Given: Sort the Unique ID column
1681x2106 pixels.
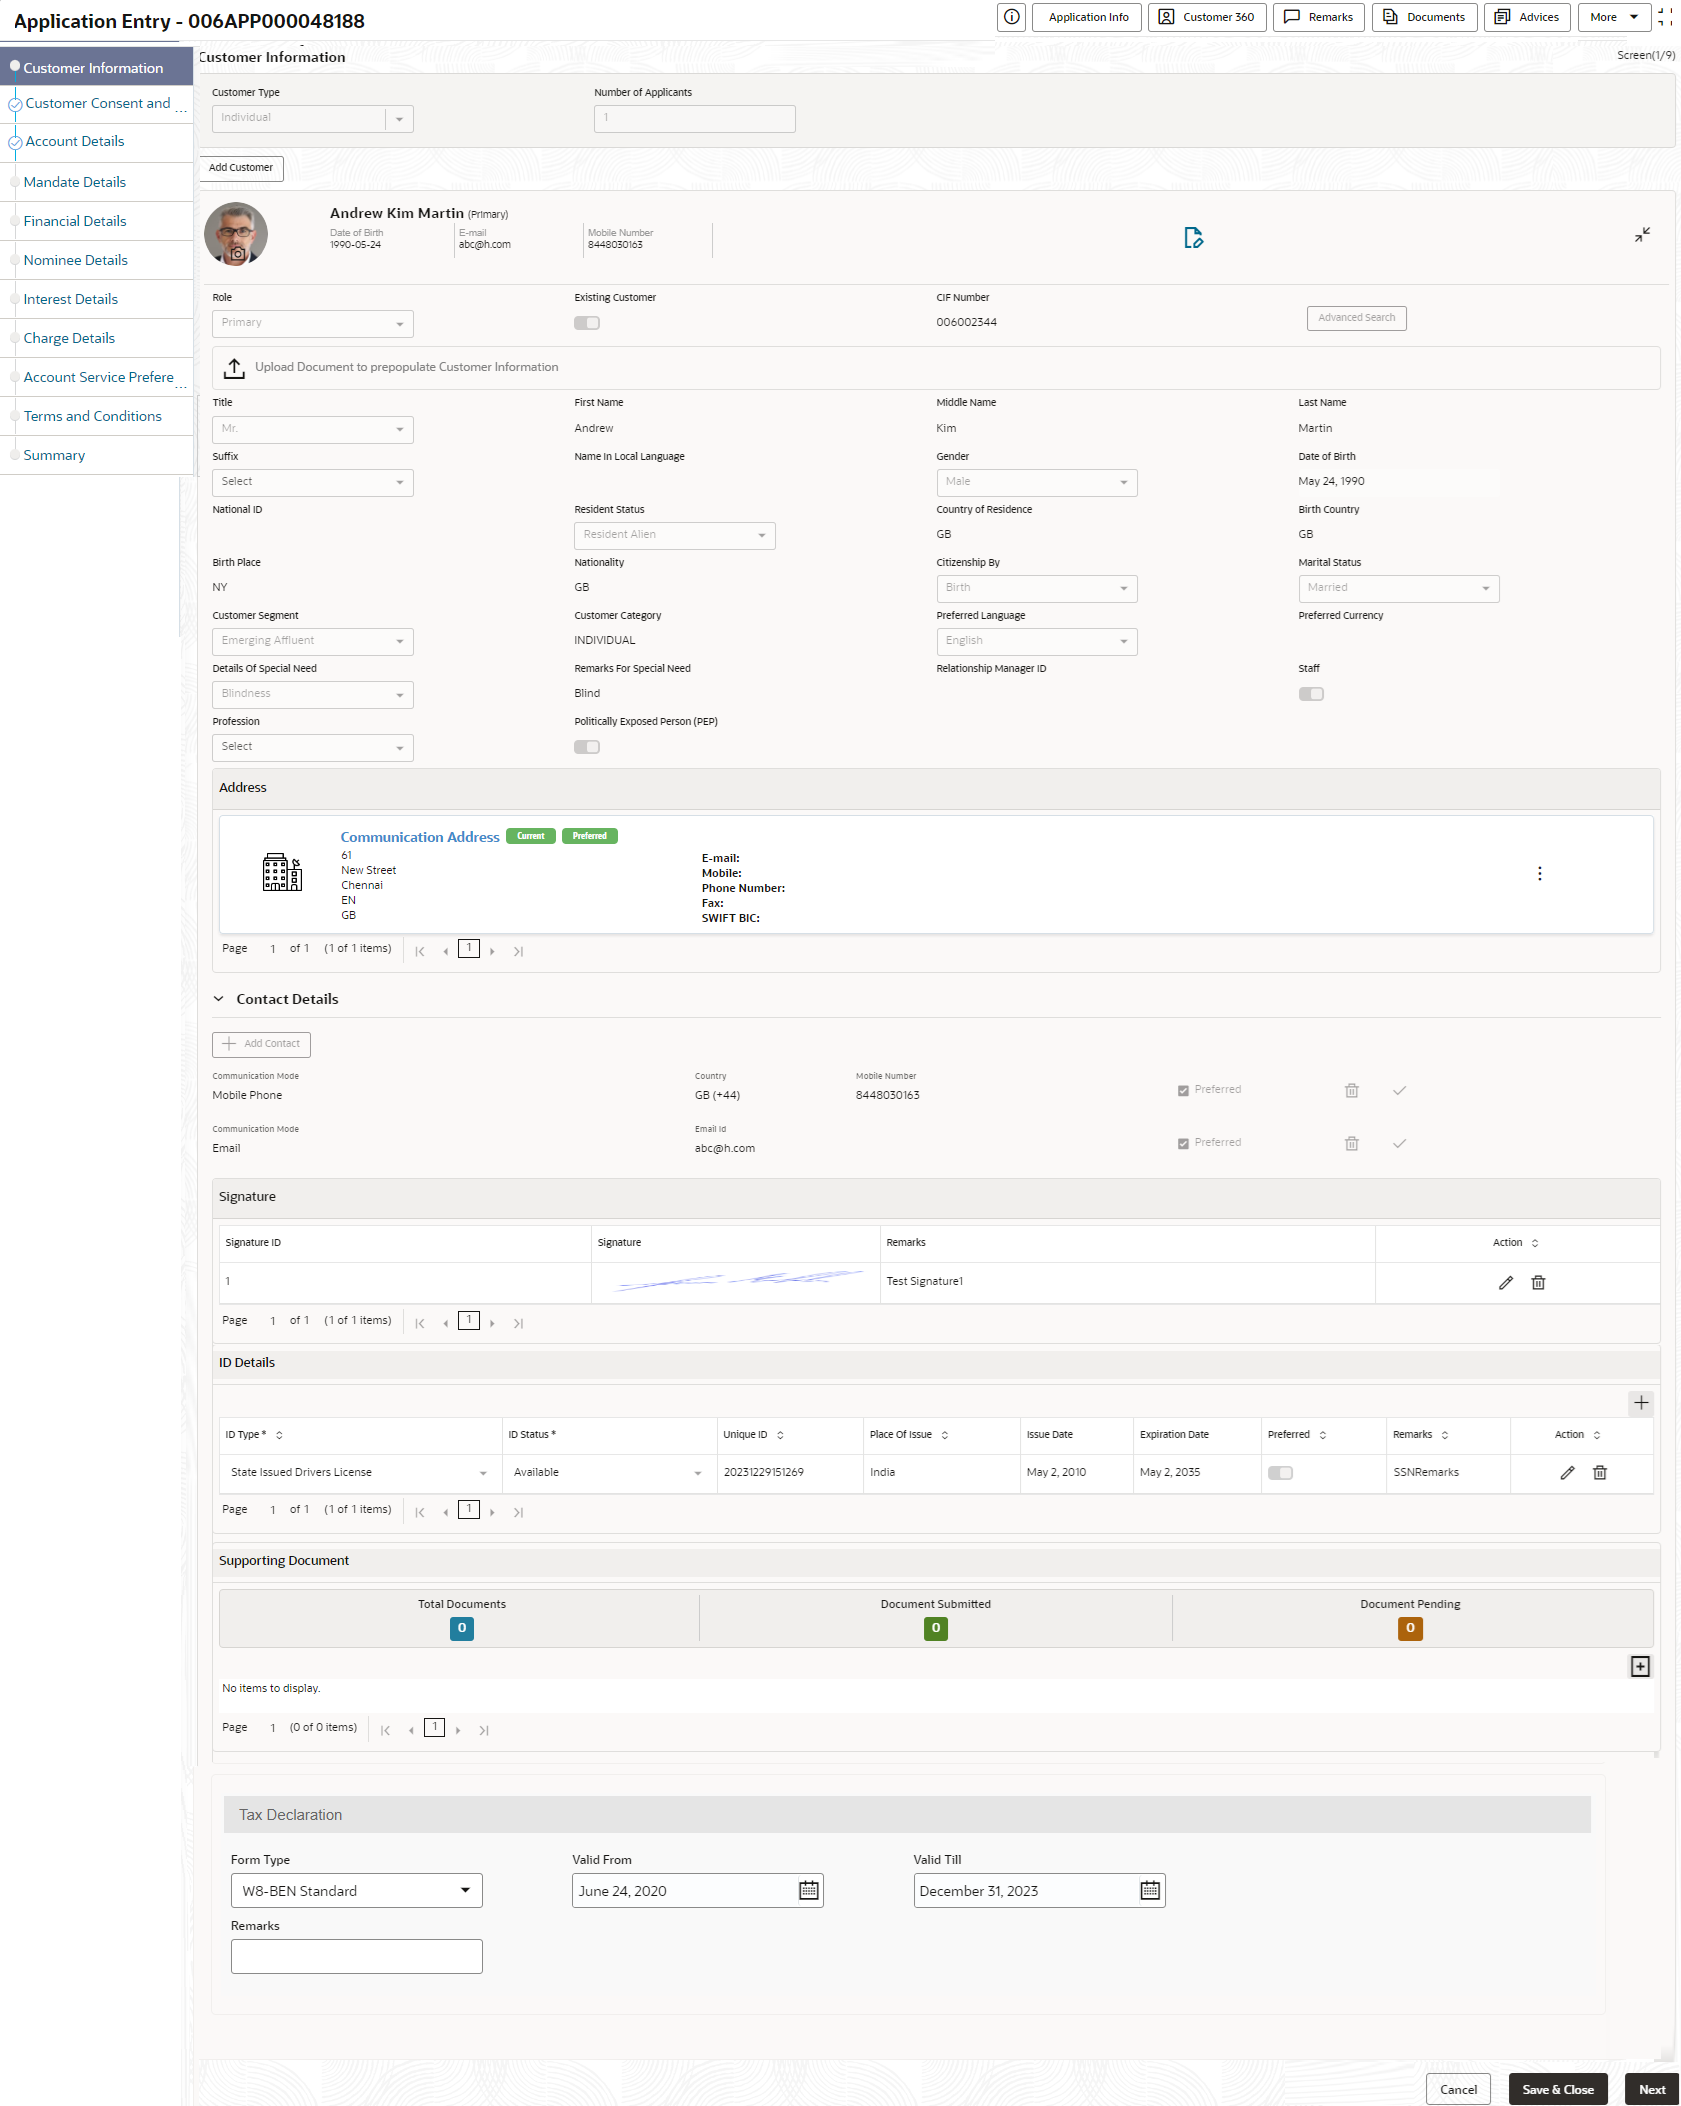Looking at the screenshot, I should point(780,1435).
